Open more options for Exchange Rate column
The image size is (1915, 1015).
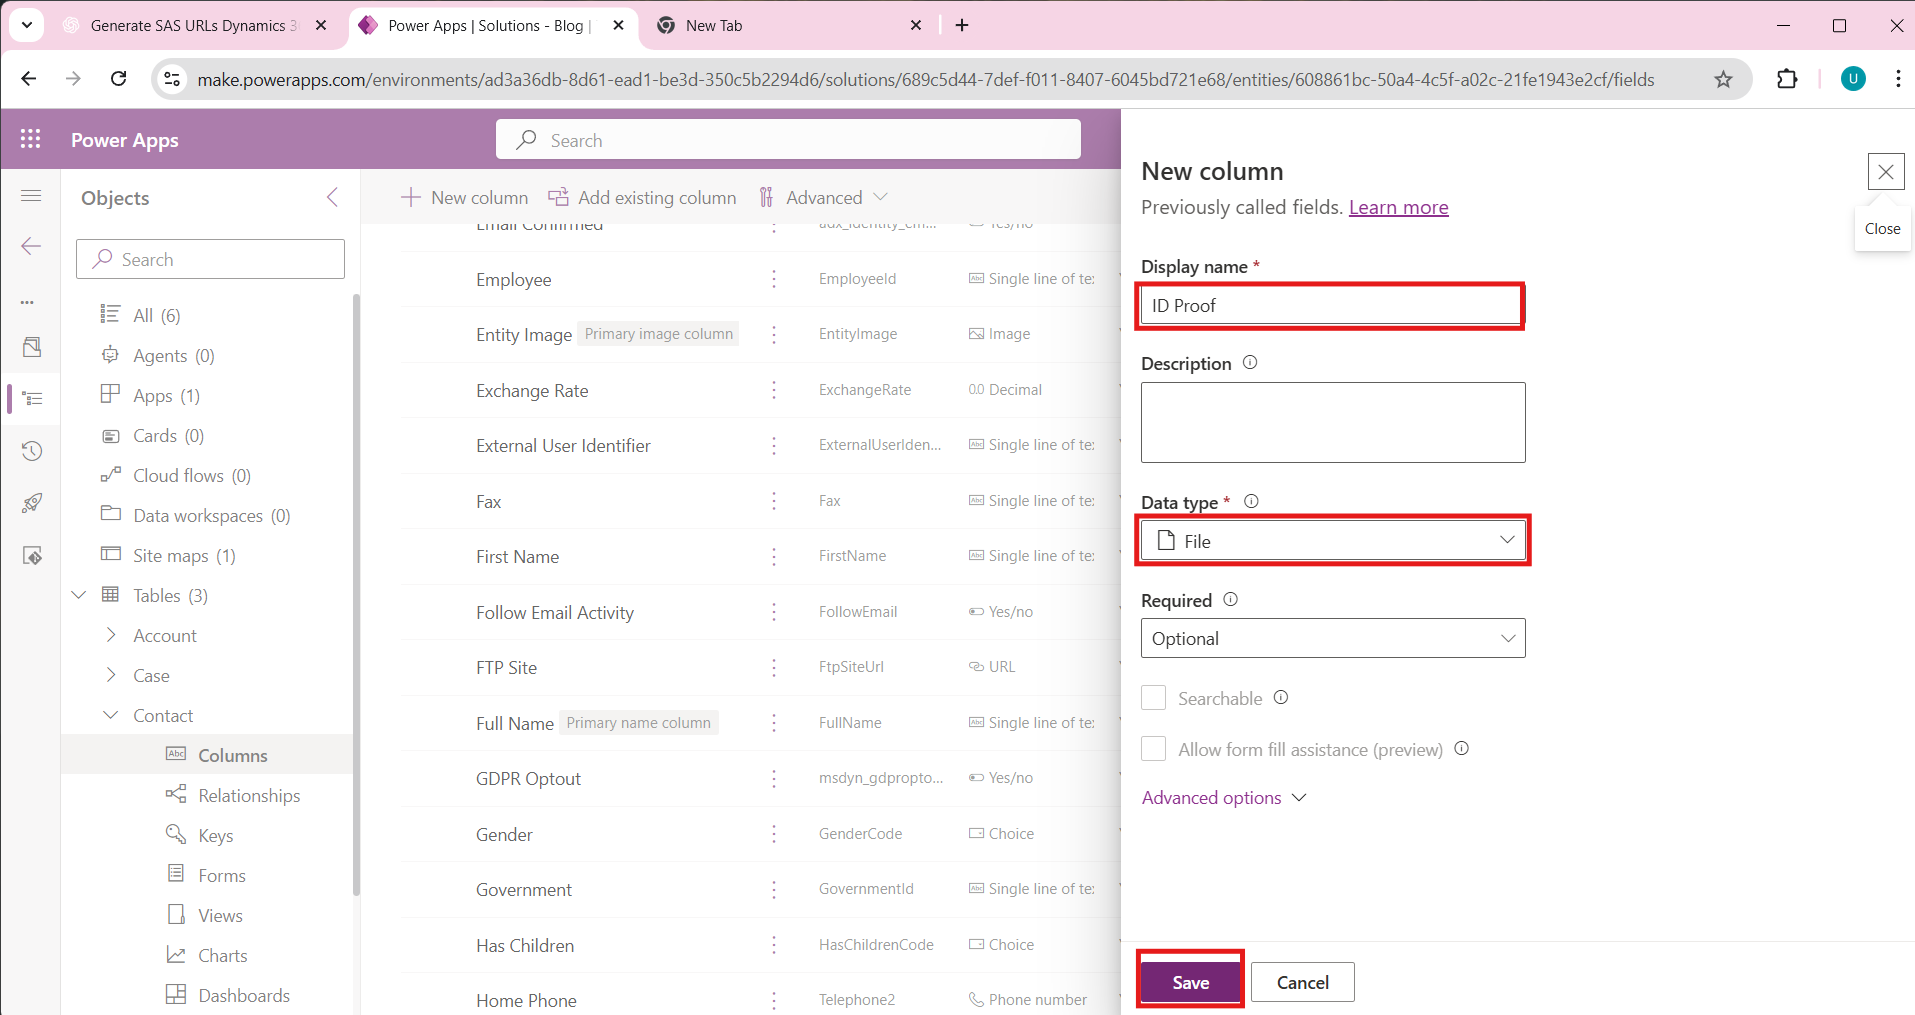coord(774,390)
